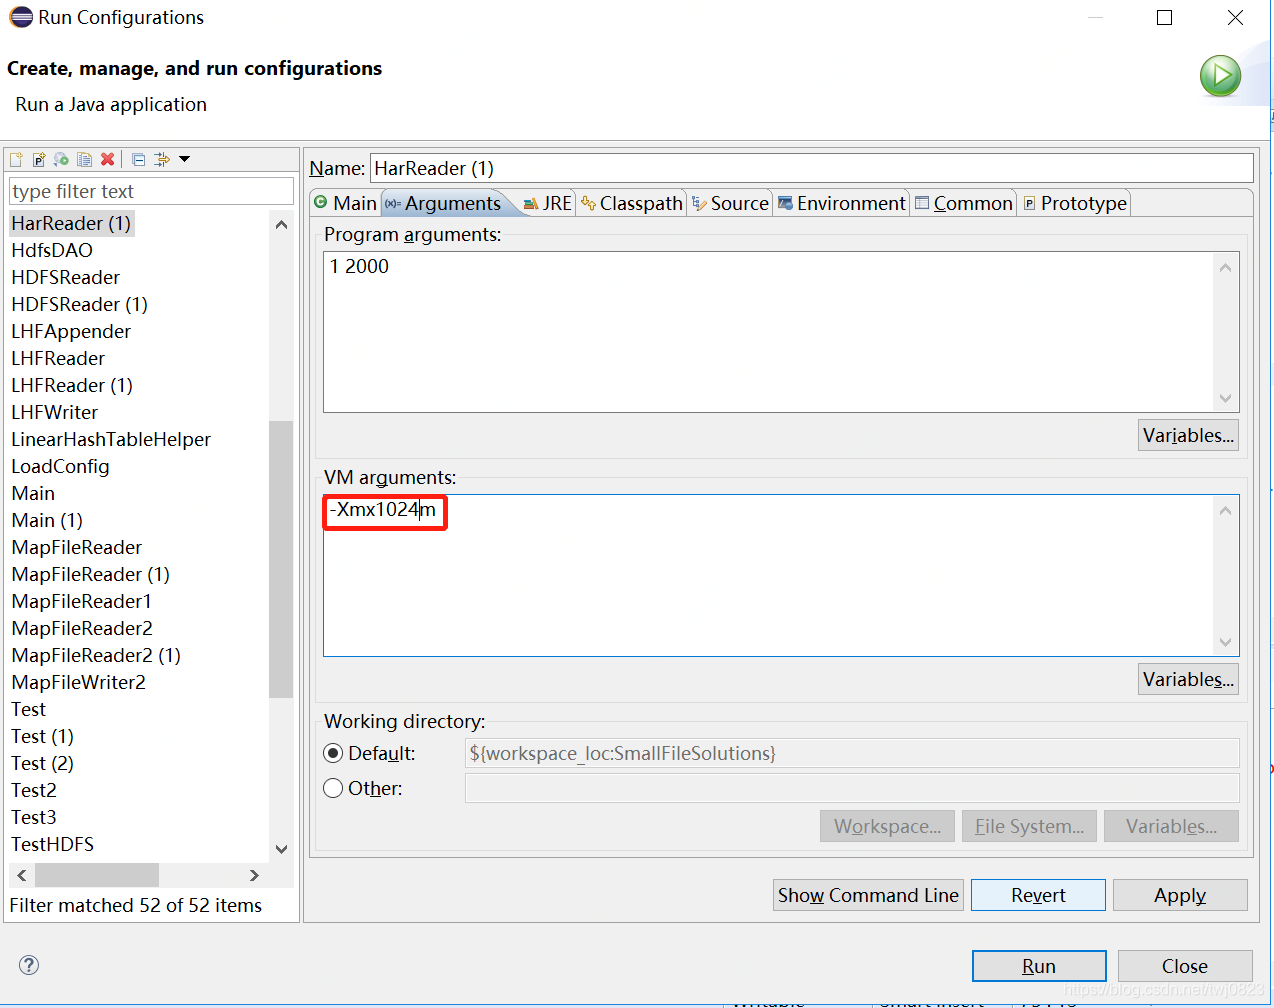Delete the selected launch configuration
1274x1008 pixels.
[x=108, y=159]
